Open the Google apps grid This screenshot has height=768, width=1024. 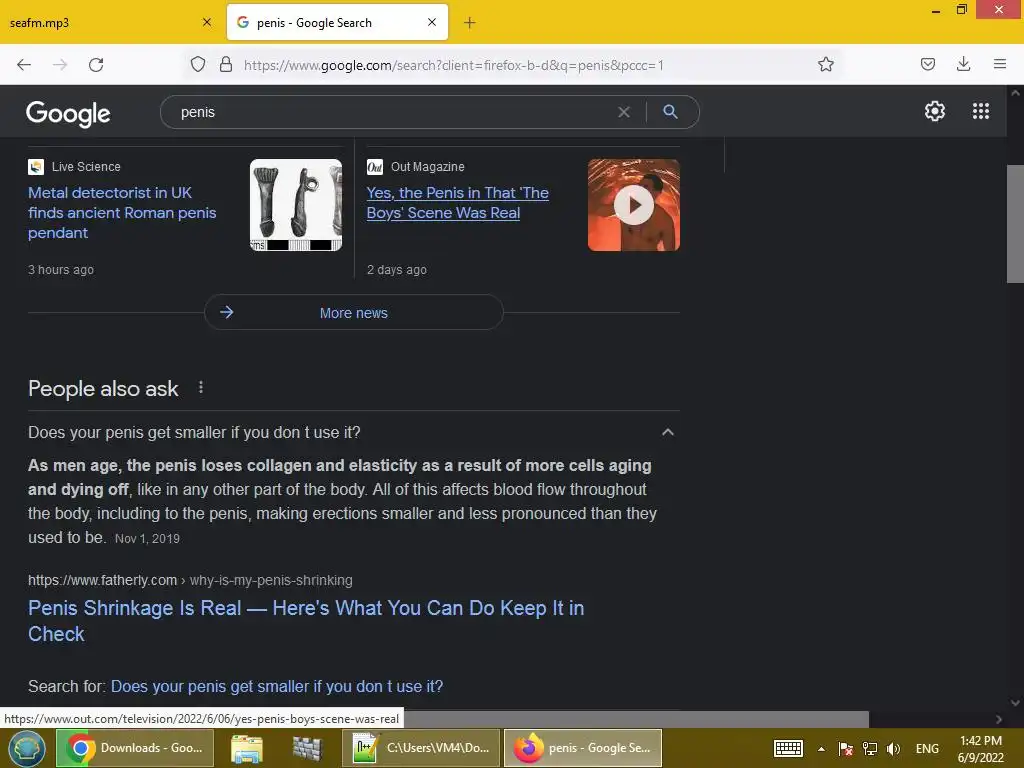(x=981, y=111)
